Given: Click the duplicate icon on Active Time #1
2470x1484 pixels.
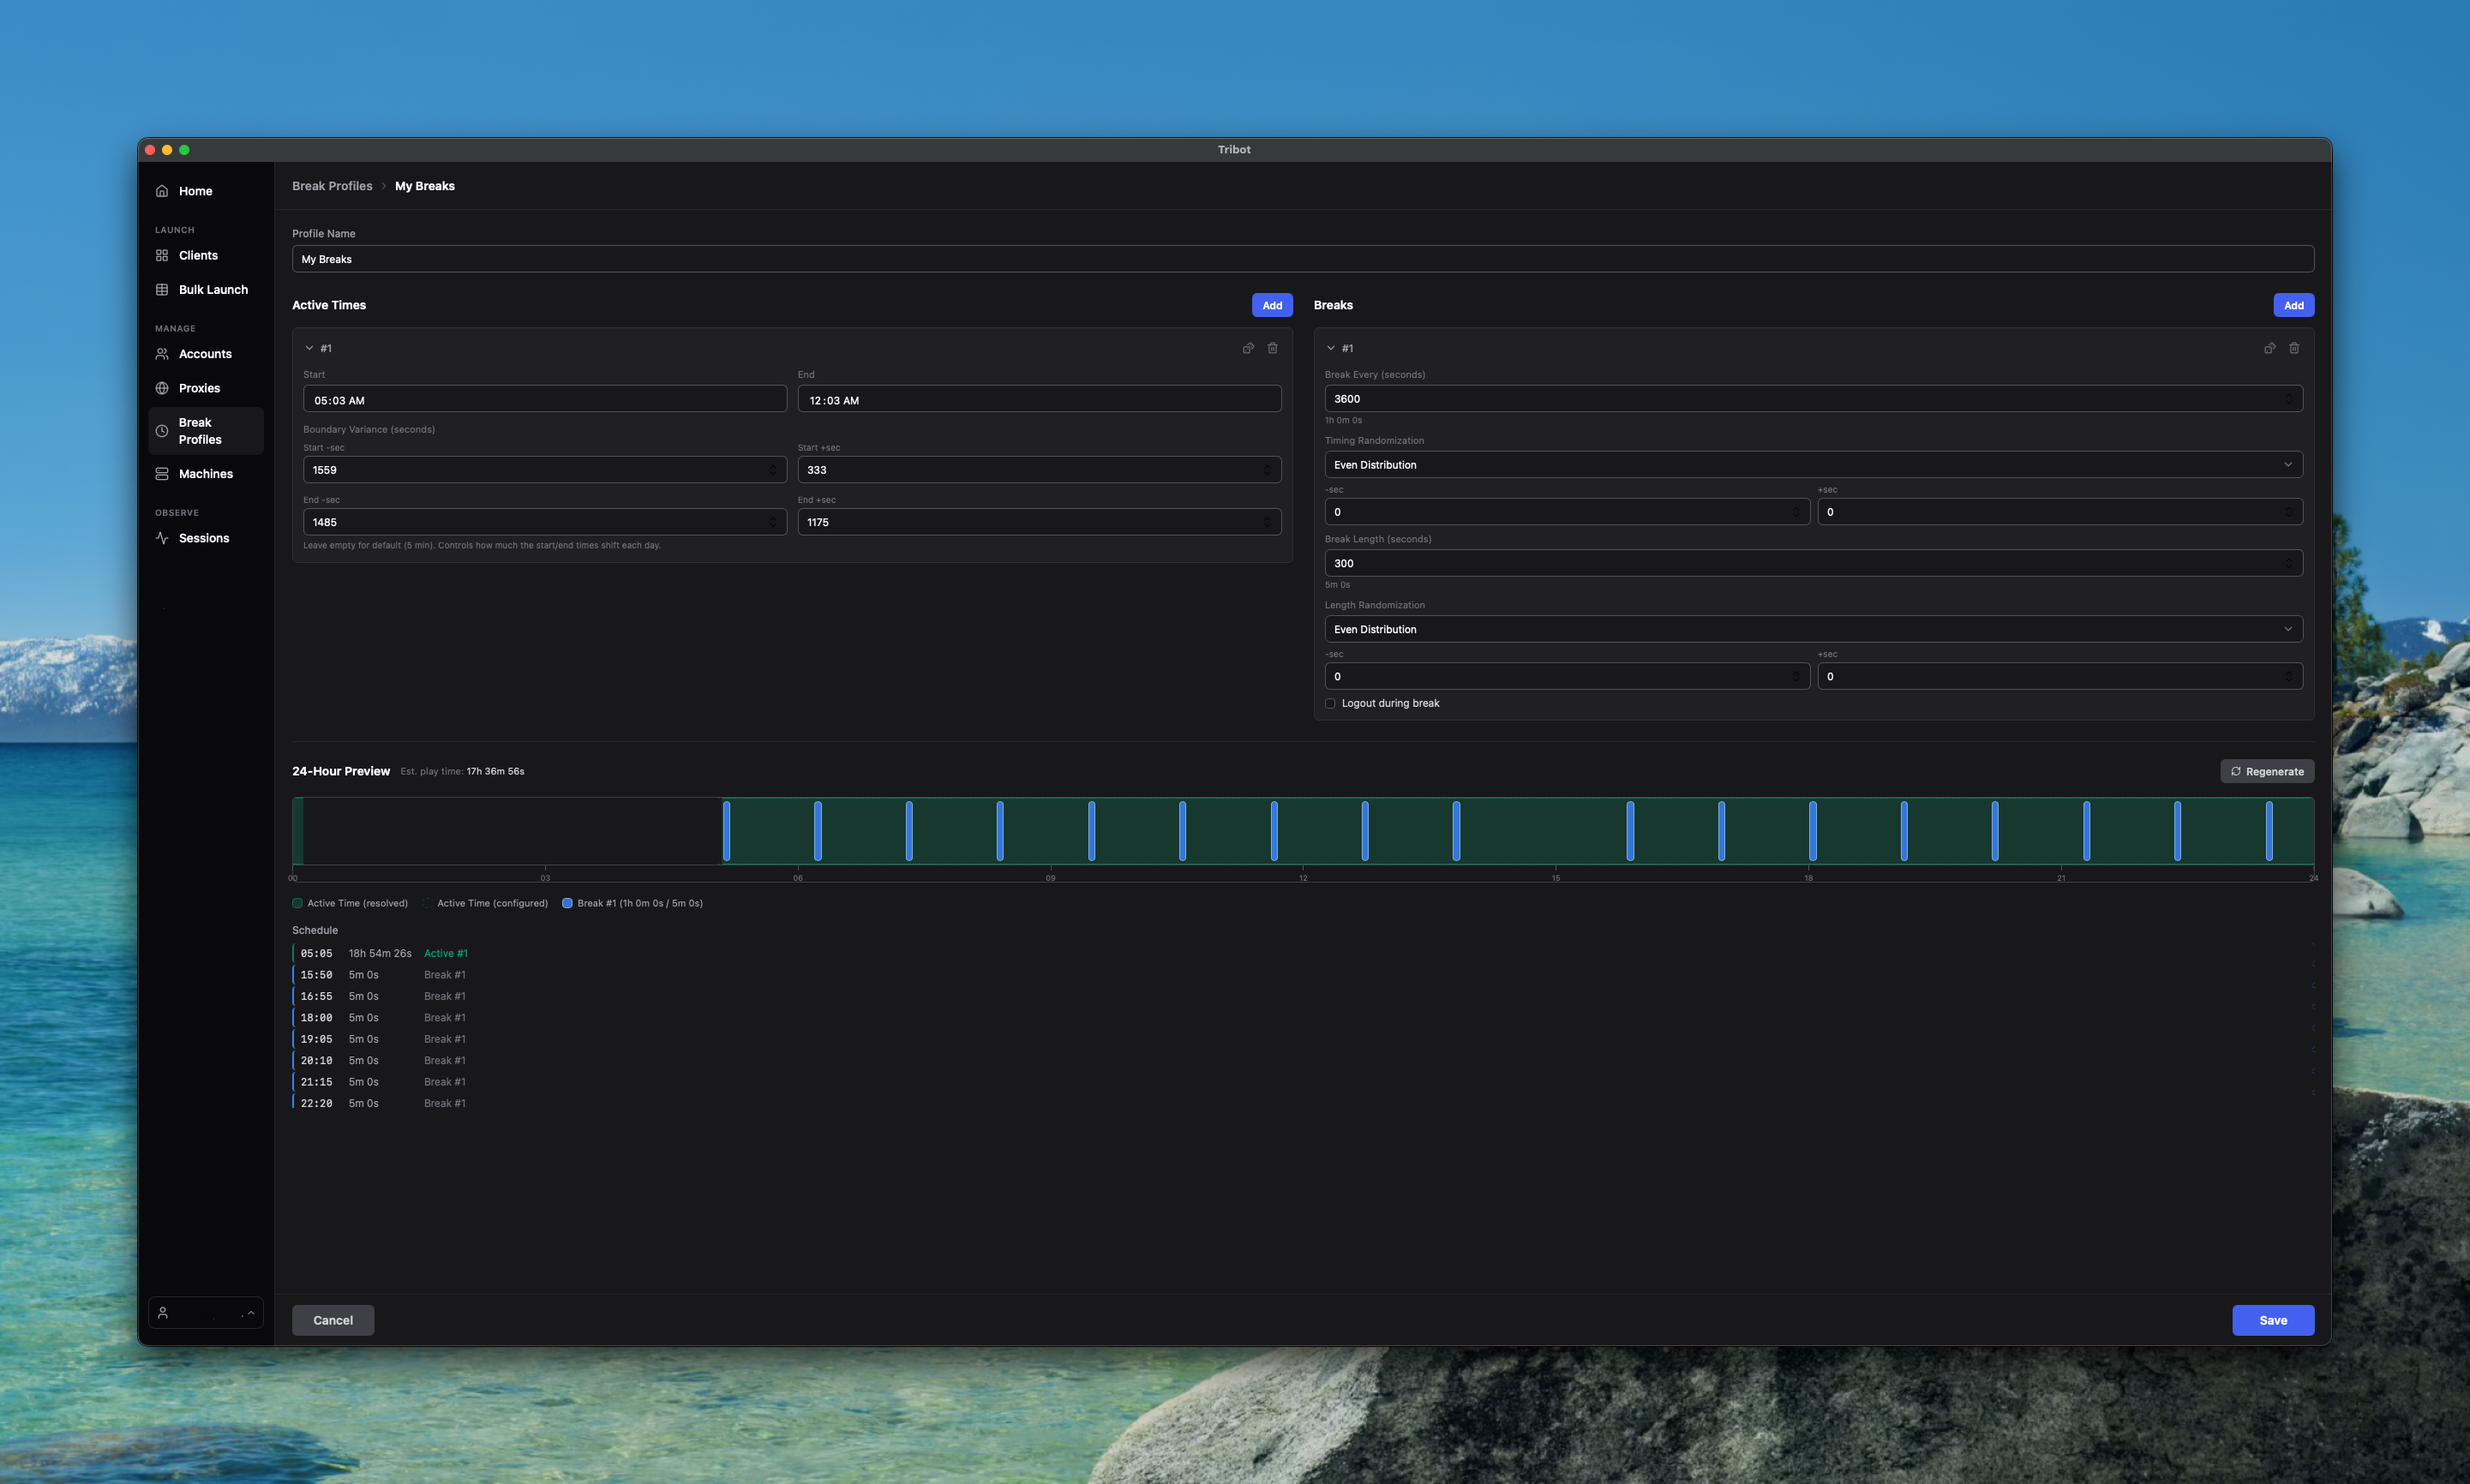Looking at the screenshot, I should coord(1248,348).
